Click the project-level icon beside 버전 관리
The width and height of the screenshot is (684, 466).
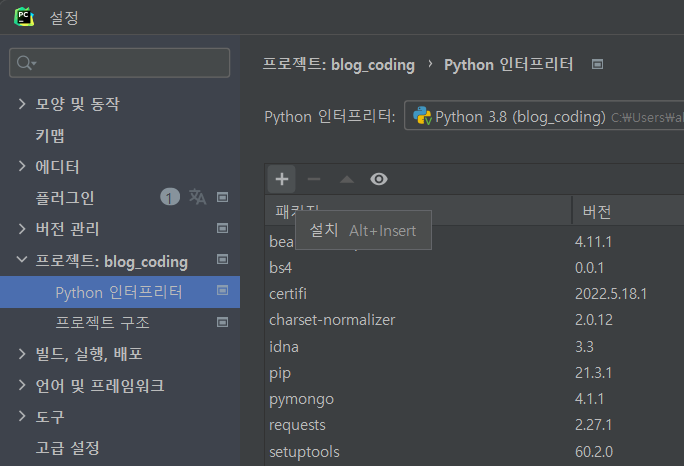222,228
